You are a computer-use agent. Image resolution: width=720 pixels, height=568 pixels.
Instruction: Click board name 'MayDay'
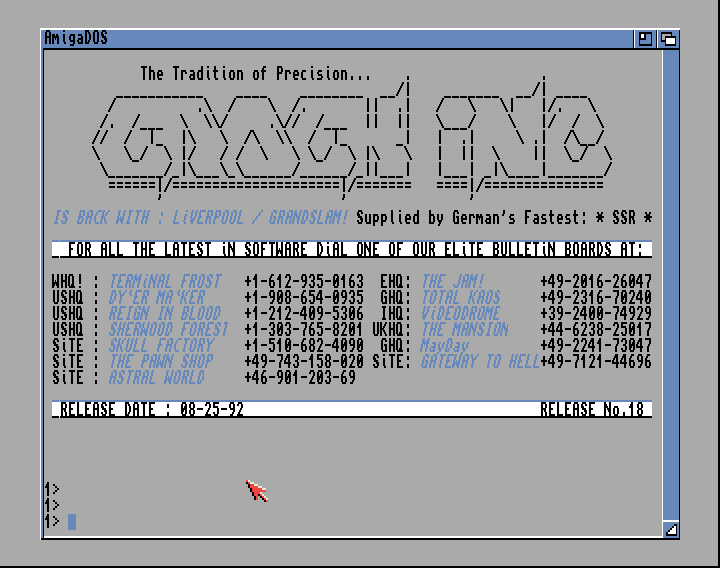[x=444, y=345]
